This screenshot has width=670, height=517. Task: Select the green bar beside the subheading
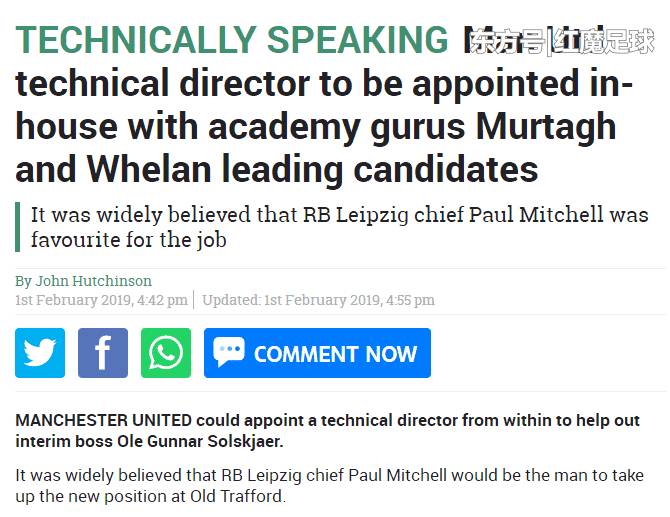click(18, 227)
